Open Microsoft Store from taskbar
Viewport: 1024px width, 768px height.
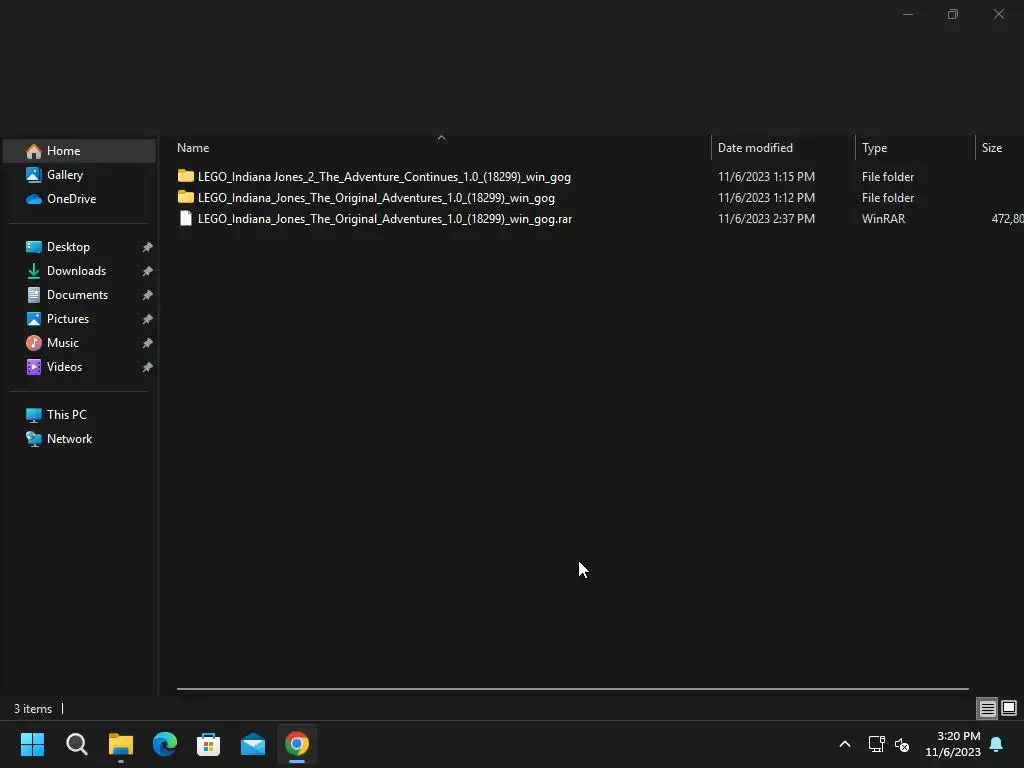[x=208, y=744]
